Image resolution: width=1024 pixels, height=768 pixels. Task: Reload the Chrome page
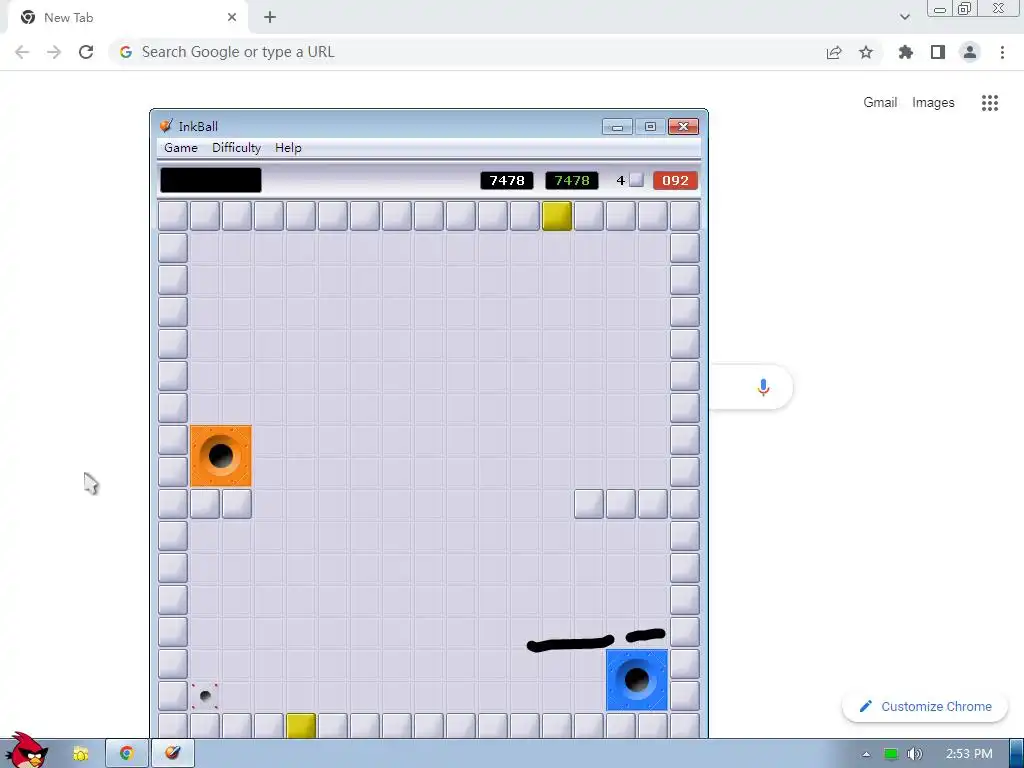point(86,52)
